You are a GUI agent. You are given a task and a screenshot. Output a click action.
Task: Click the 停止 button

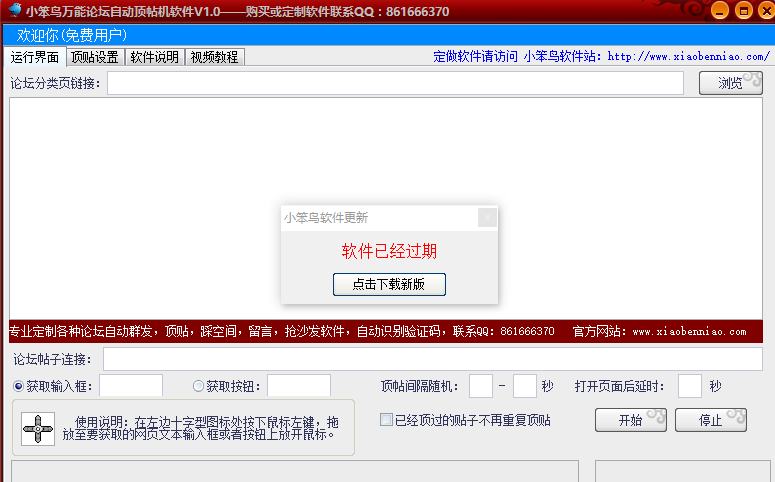click(711, 420)
